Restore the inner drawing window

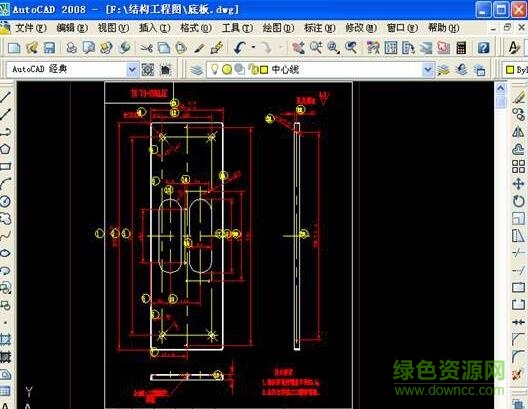click(507, 28)
